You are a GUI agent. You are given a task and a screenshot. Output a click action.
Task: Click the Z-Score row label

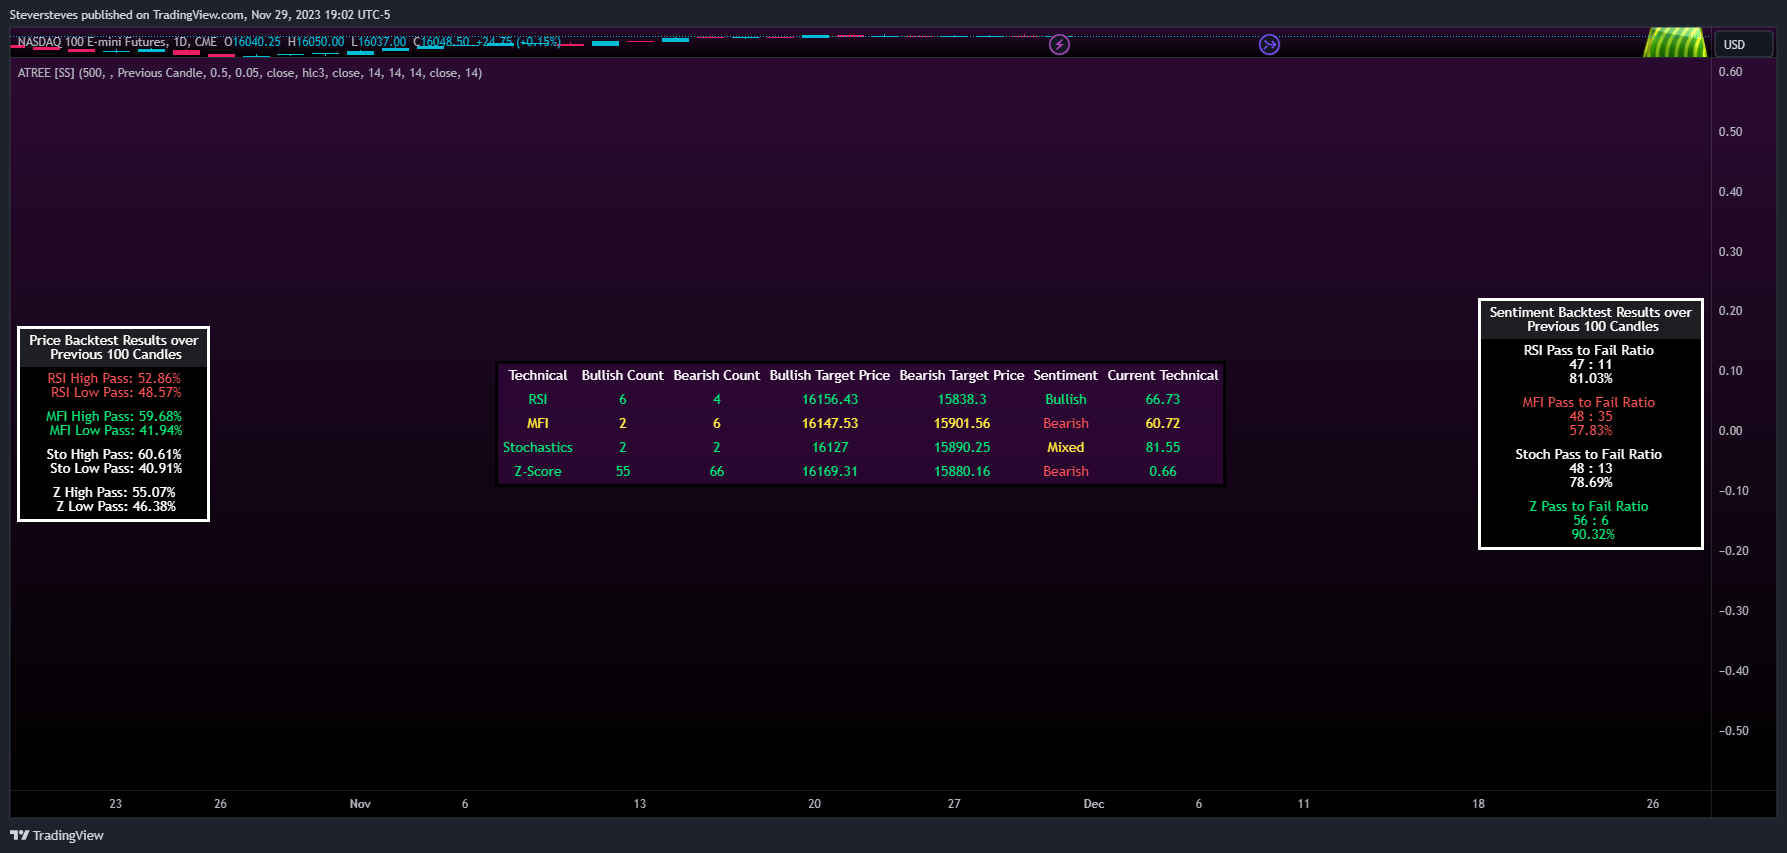[x=538, y=471]
